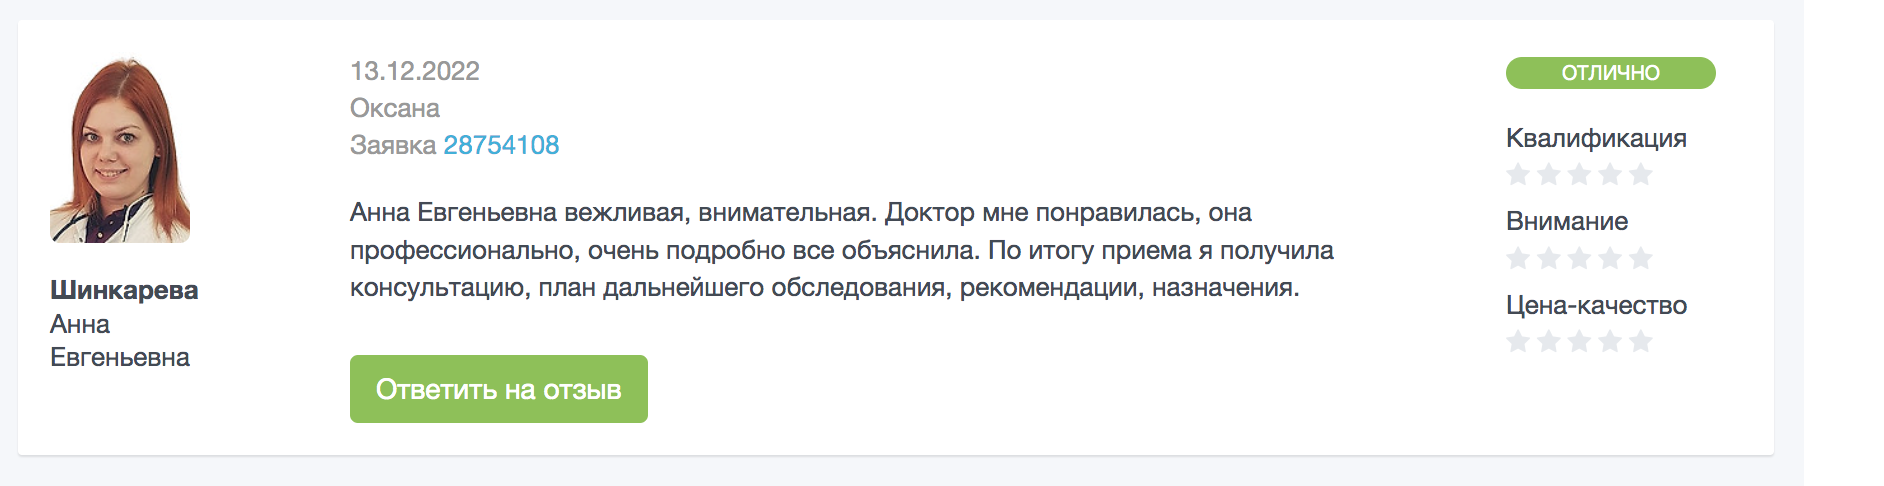
Task: Click first star under Цена-качество
Action: click(1518, 342)
